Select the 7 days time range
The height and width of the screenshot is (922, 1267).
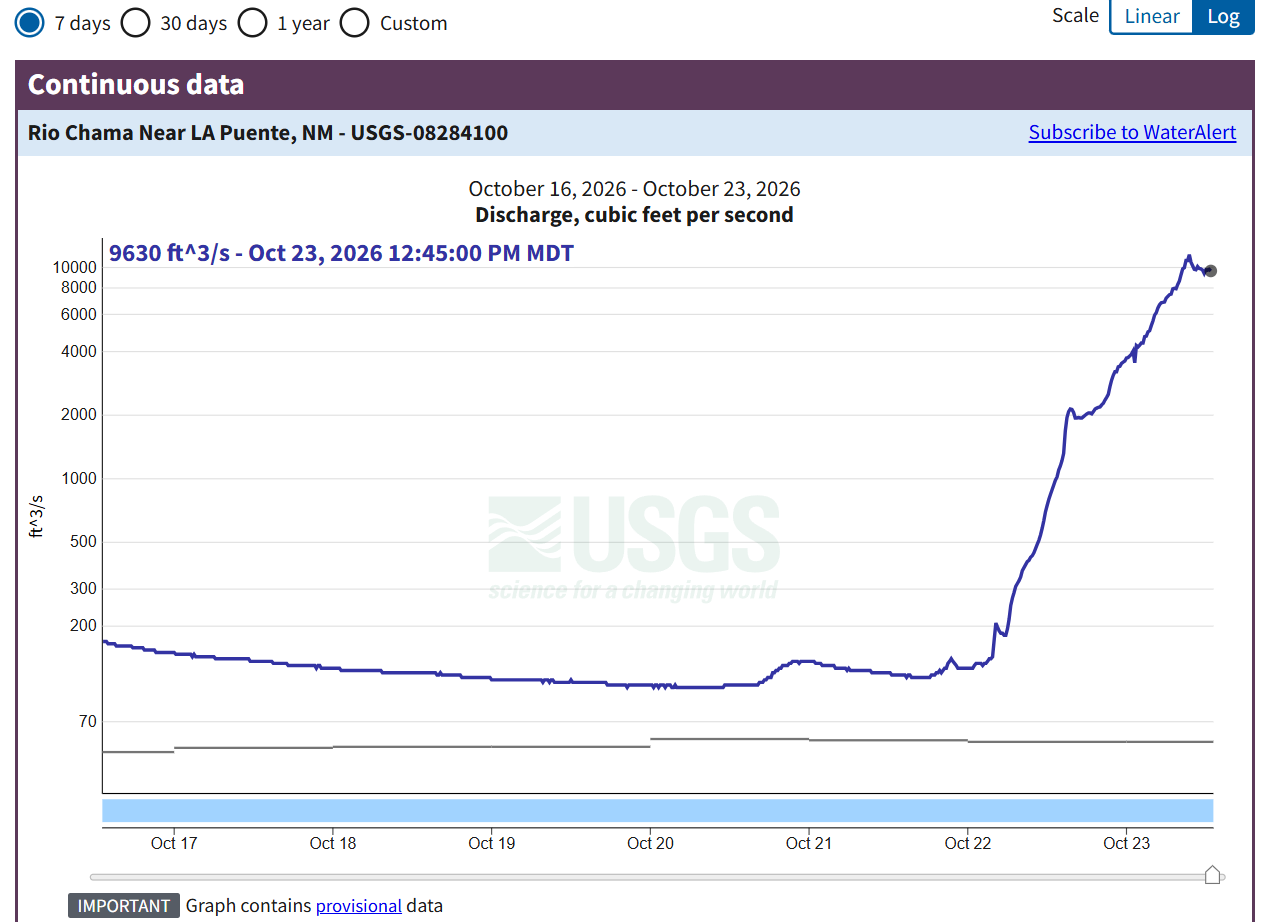[31, 23]
